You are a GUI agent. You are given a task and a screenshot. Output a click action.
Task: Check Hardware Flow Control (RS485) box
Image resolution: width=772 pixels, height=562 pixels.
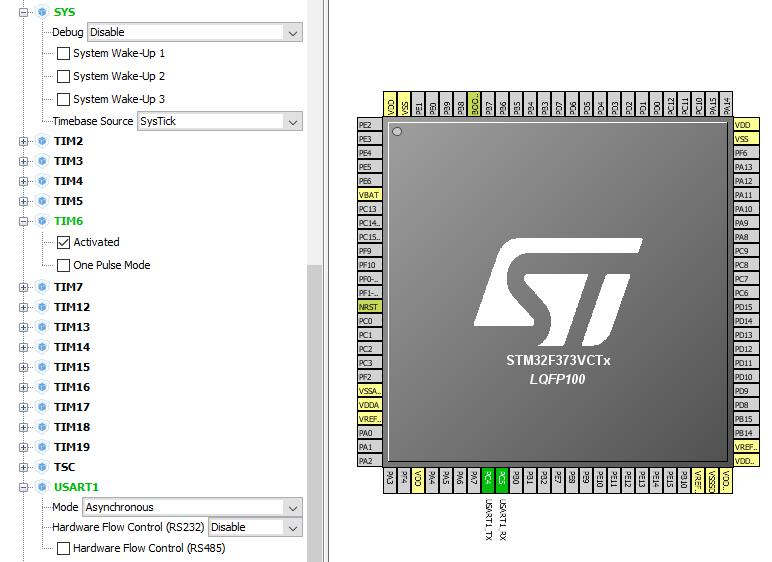[63, 548]
